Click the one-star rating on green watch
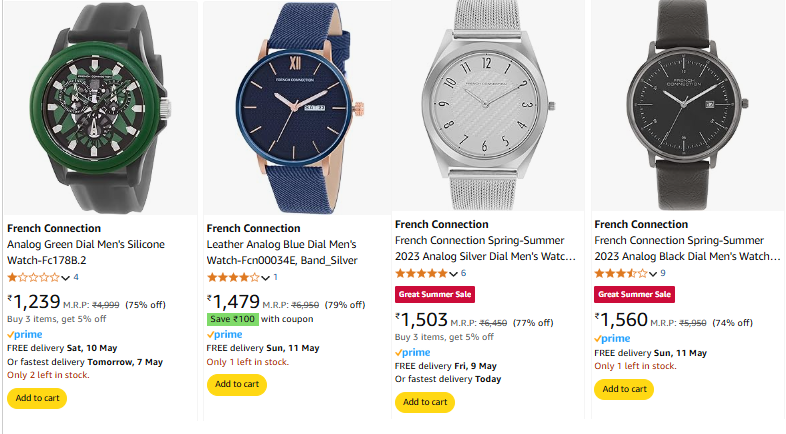Image resolution: width=786 pixels, height=434 pixels. pyautogui.click(x=33, y=277)
